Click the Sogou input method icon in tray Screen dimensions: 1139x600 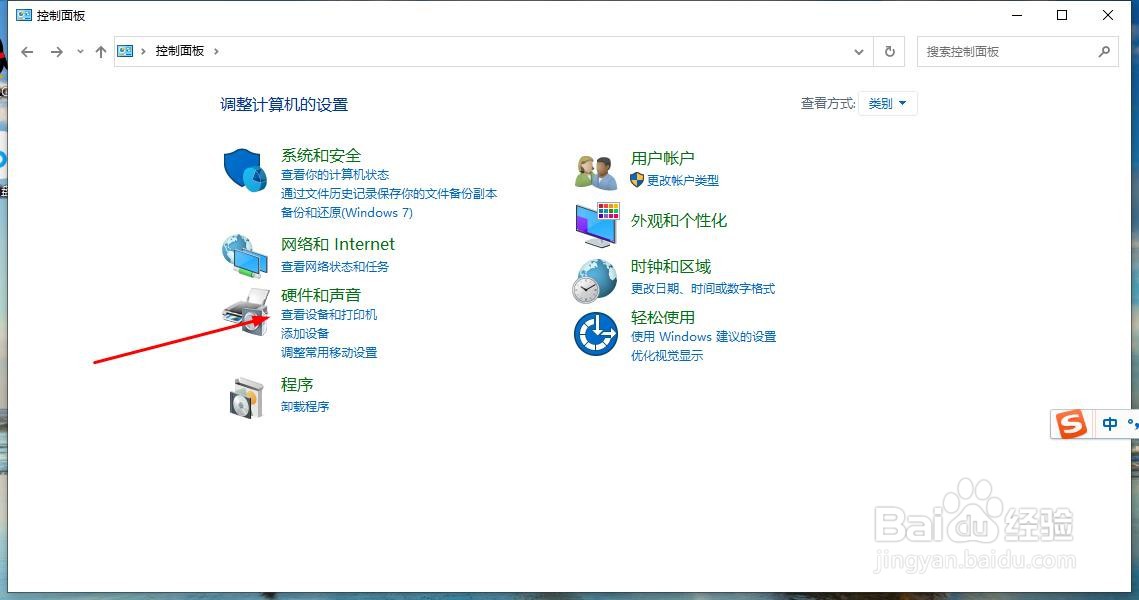[x=1069, y=423]
